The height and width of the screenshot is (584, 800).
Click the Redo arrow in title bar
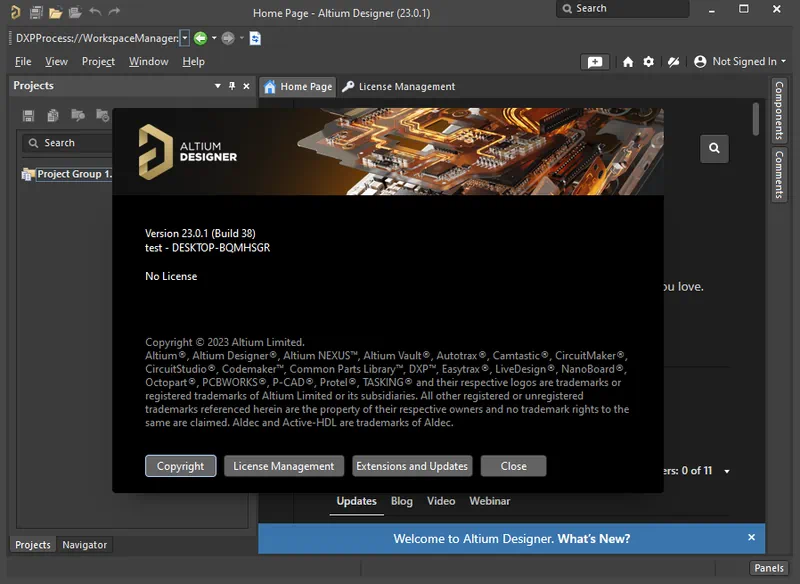[114, 11]
